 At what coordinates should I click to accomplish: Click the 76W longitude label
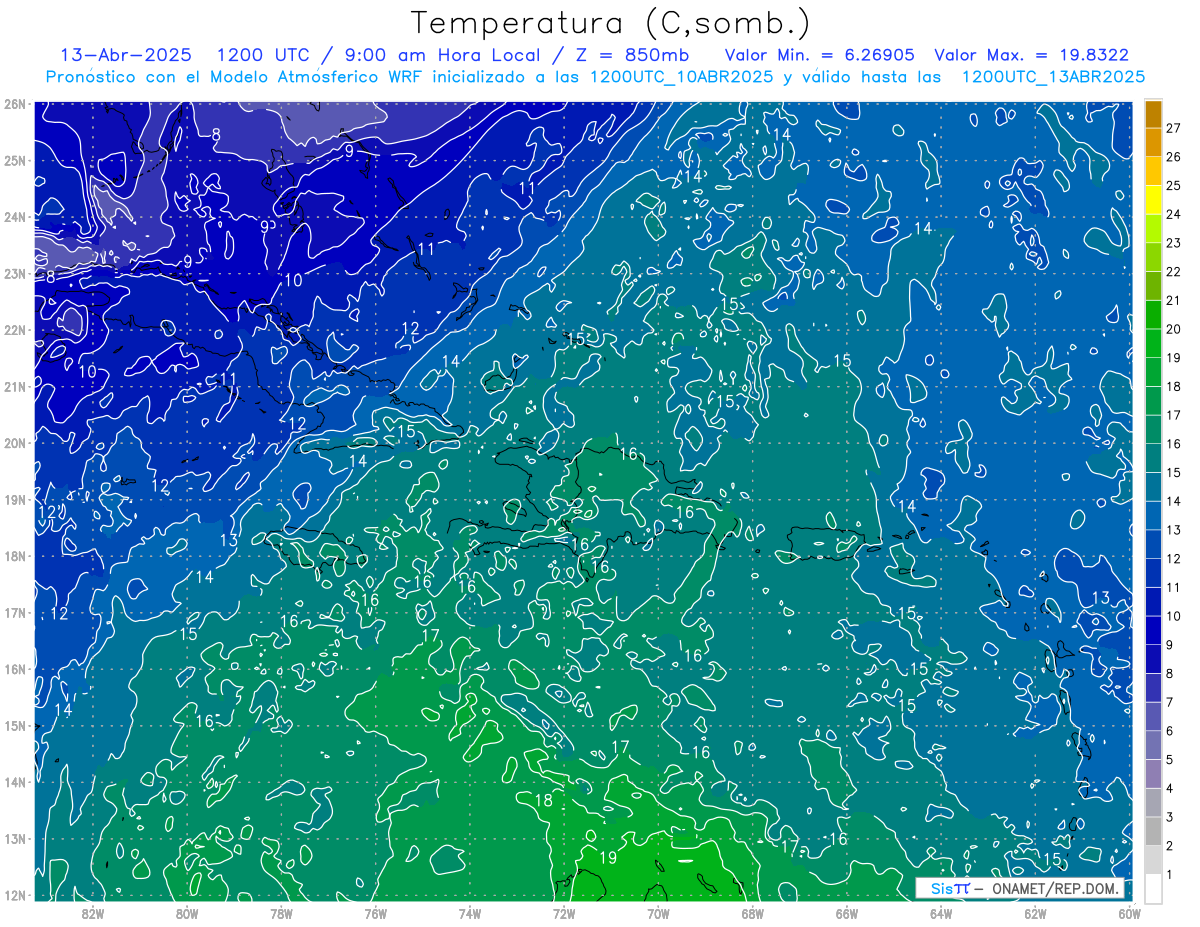tap(375, 913)
